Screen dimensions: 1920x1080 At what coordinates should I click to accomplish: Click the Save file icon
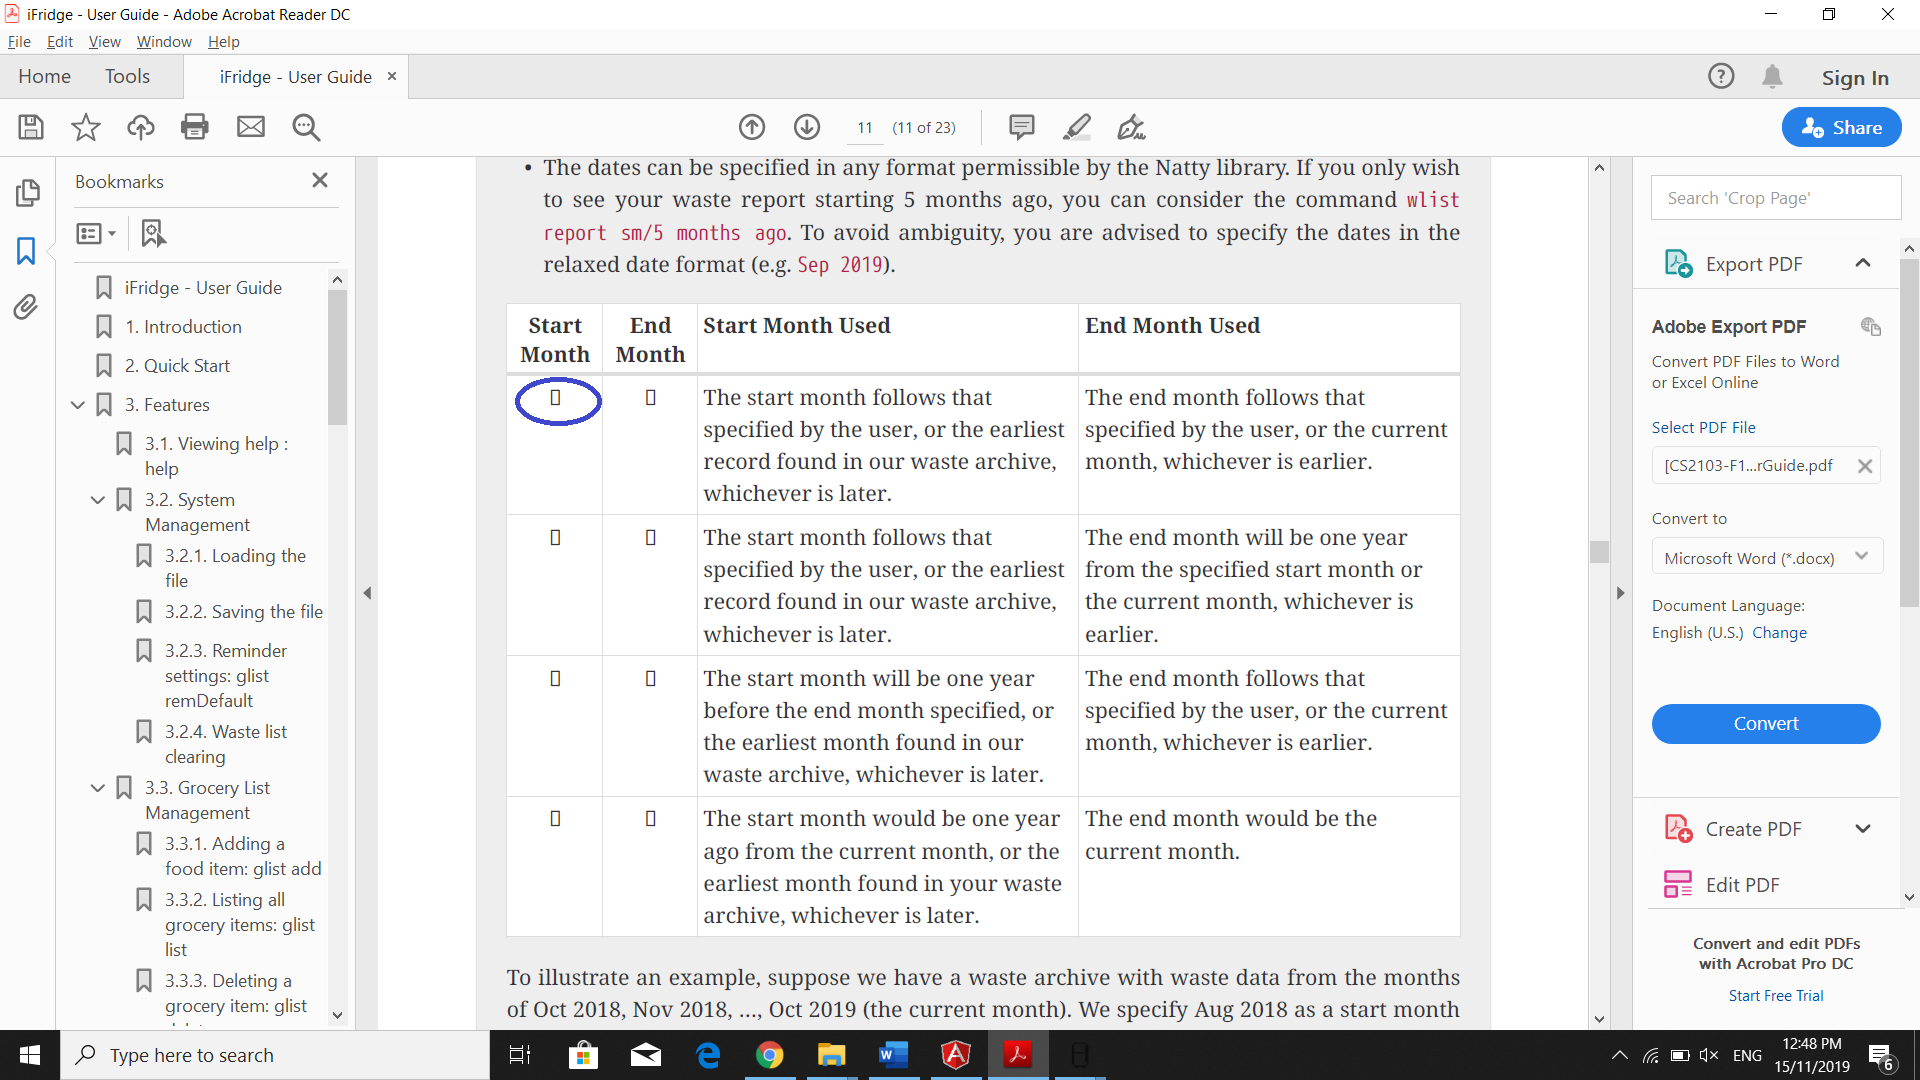(x=31, y=127)
